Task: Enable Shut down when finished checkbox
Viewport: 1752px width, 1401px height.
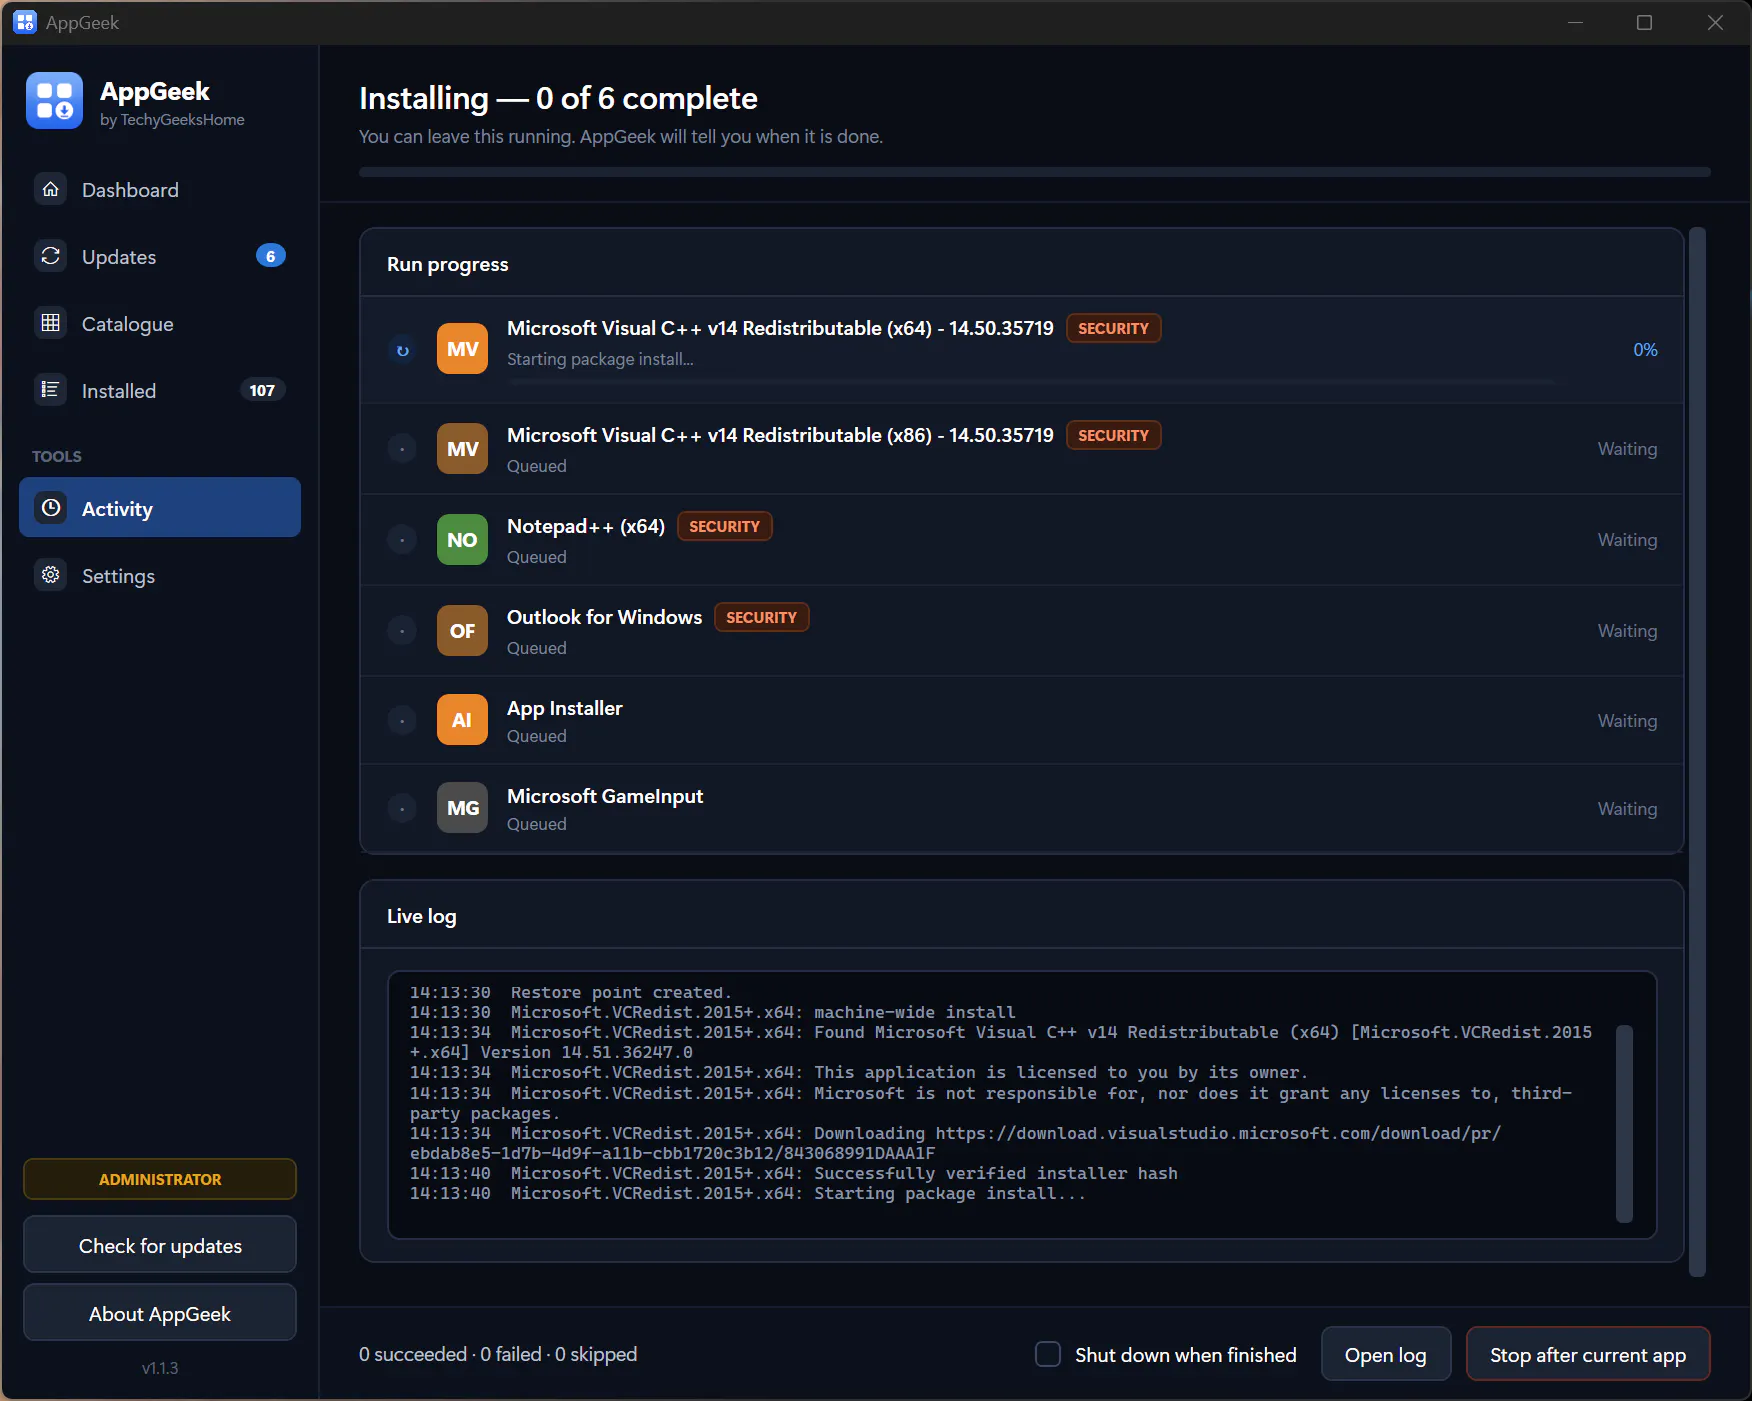Action: 1048,1354
